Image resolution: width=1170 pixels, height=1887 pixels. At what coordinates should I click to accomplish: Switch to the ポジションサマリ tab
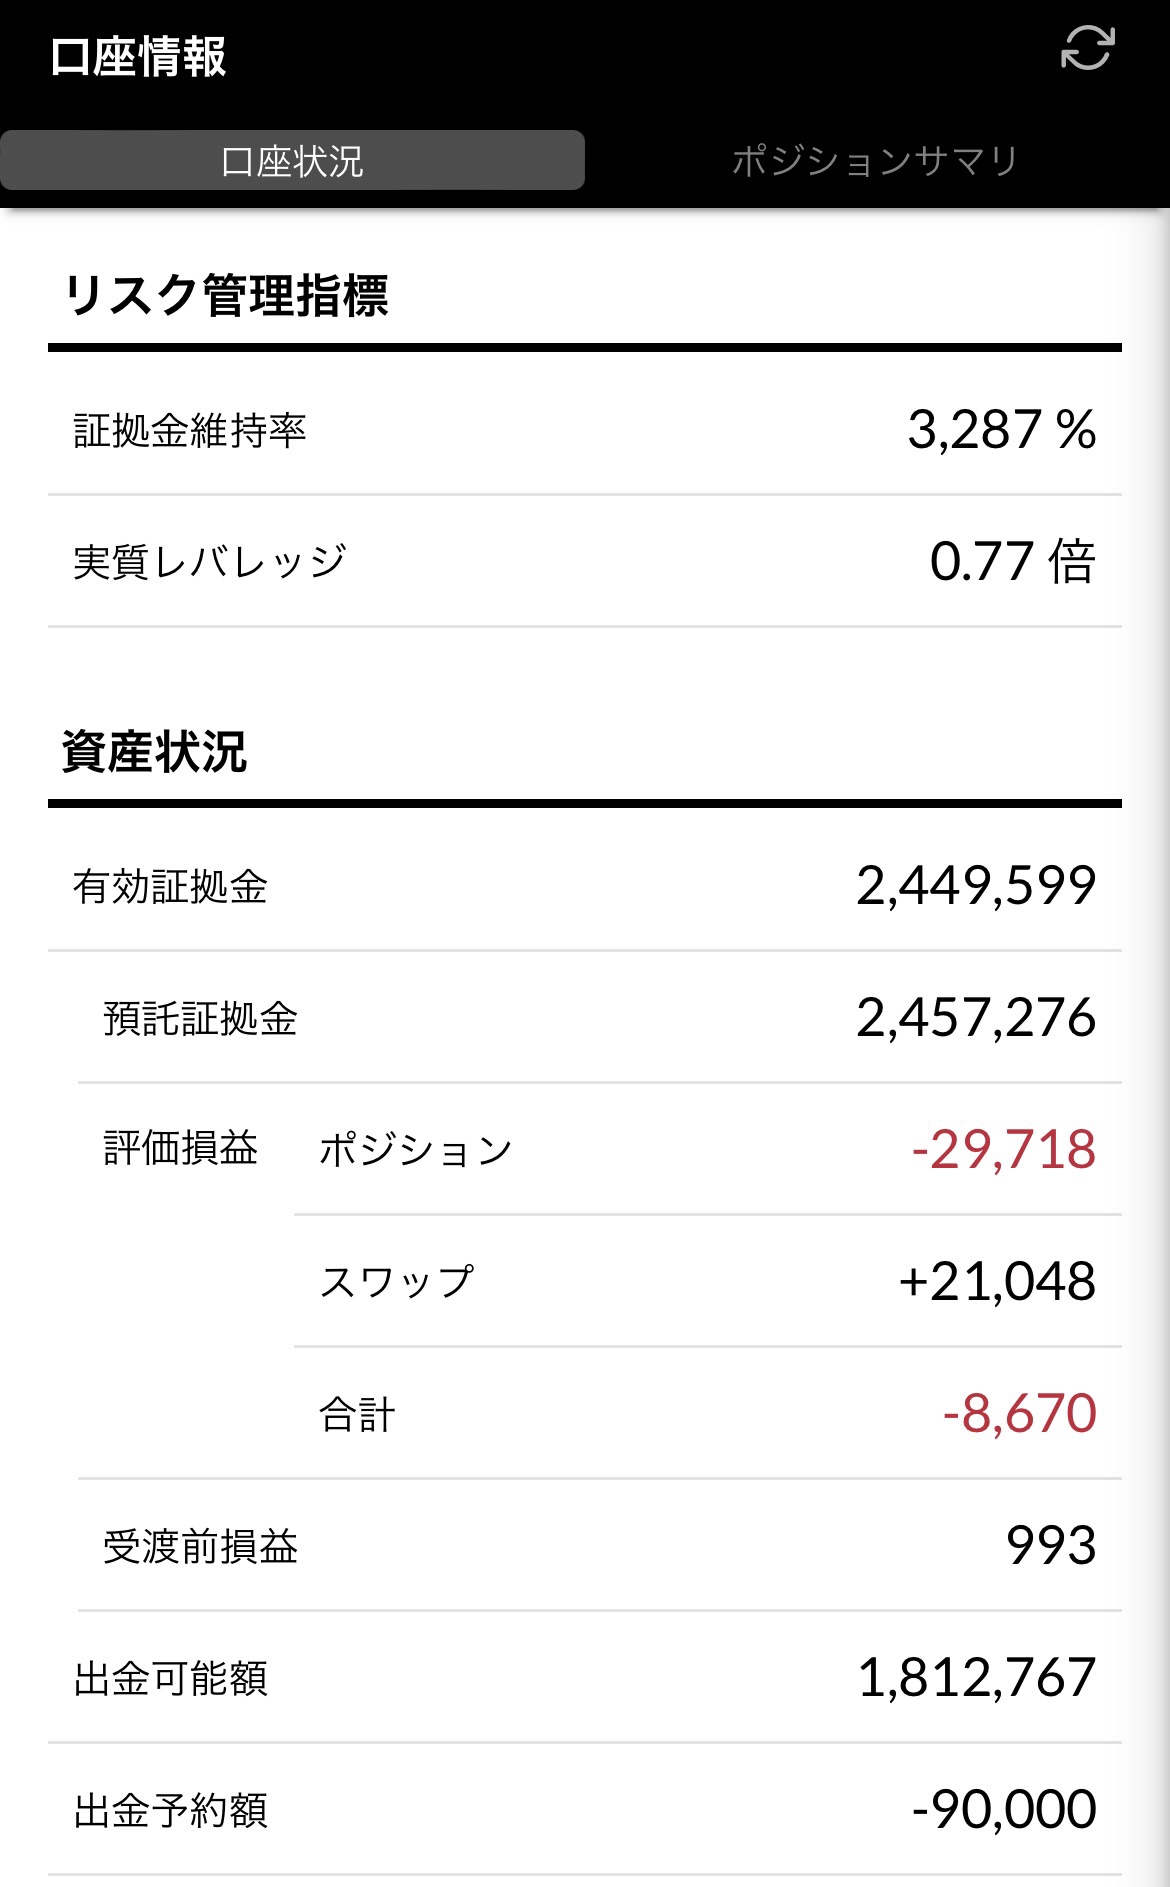[x=875, y=160]
